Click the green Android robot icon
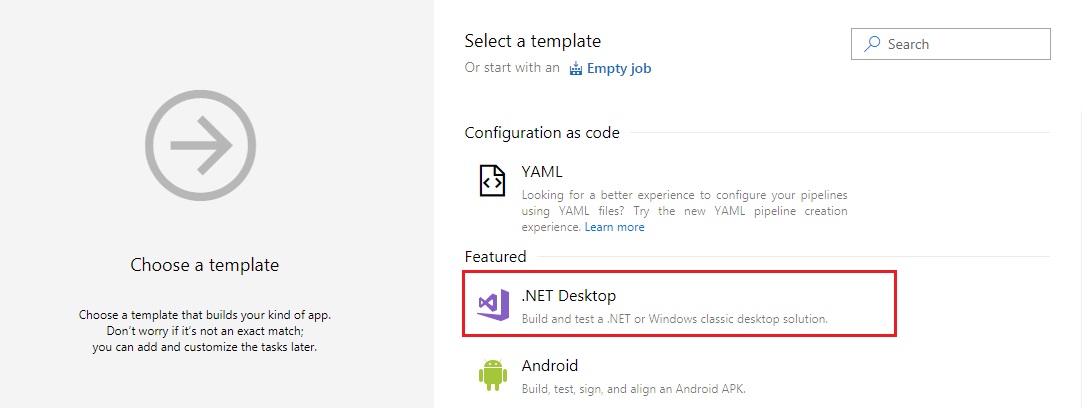This screenshot has width=1082, height=408. pos(493,375)
